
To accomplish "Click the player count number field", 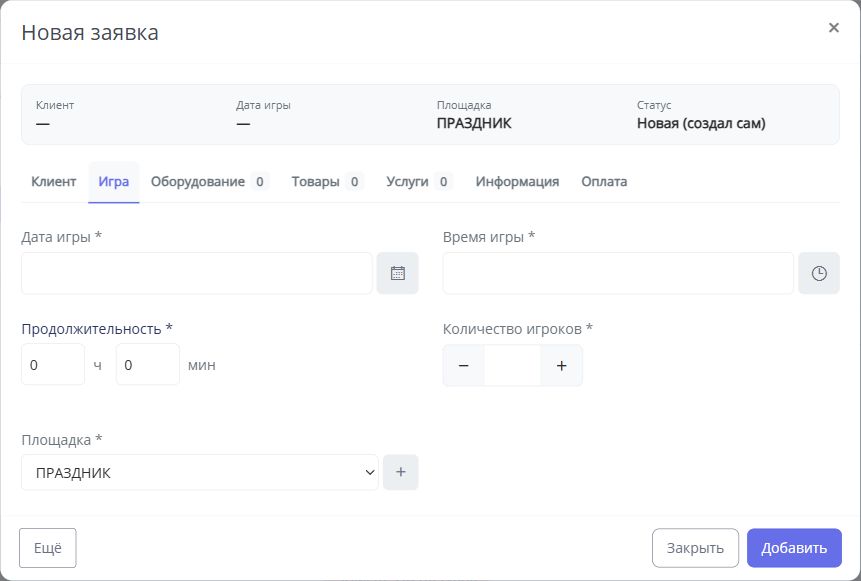I will [x=512, y=365].
